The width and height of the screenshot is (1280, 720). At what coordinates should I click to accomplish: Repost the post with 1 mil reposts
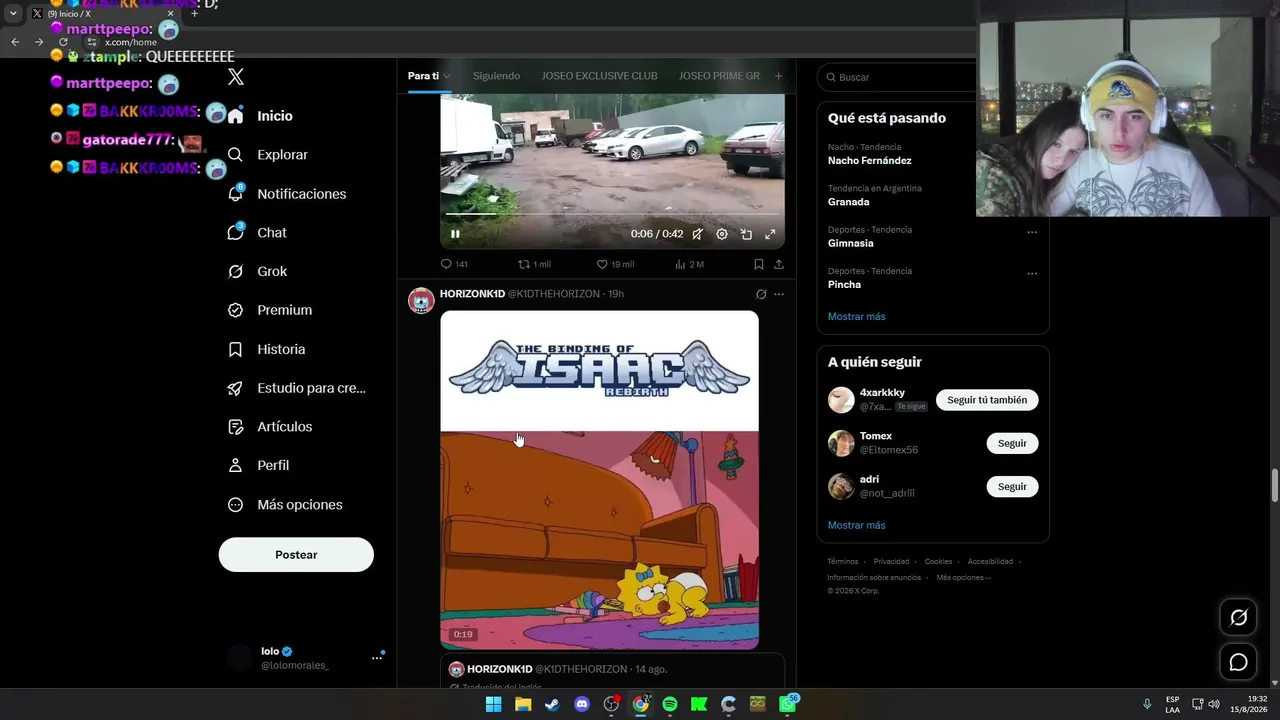pos(534,264)
